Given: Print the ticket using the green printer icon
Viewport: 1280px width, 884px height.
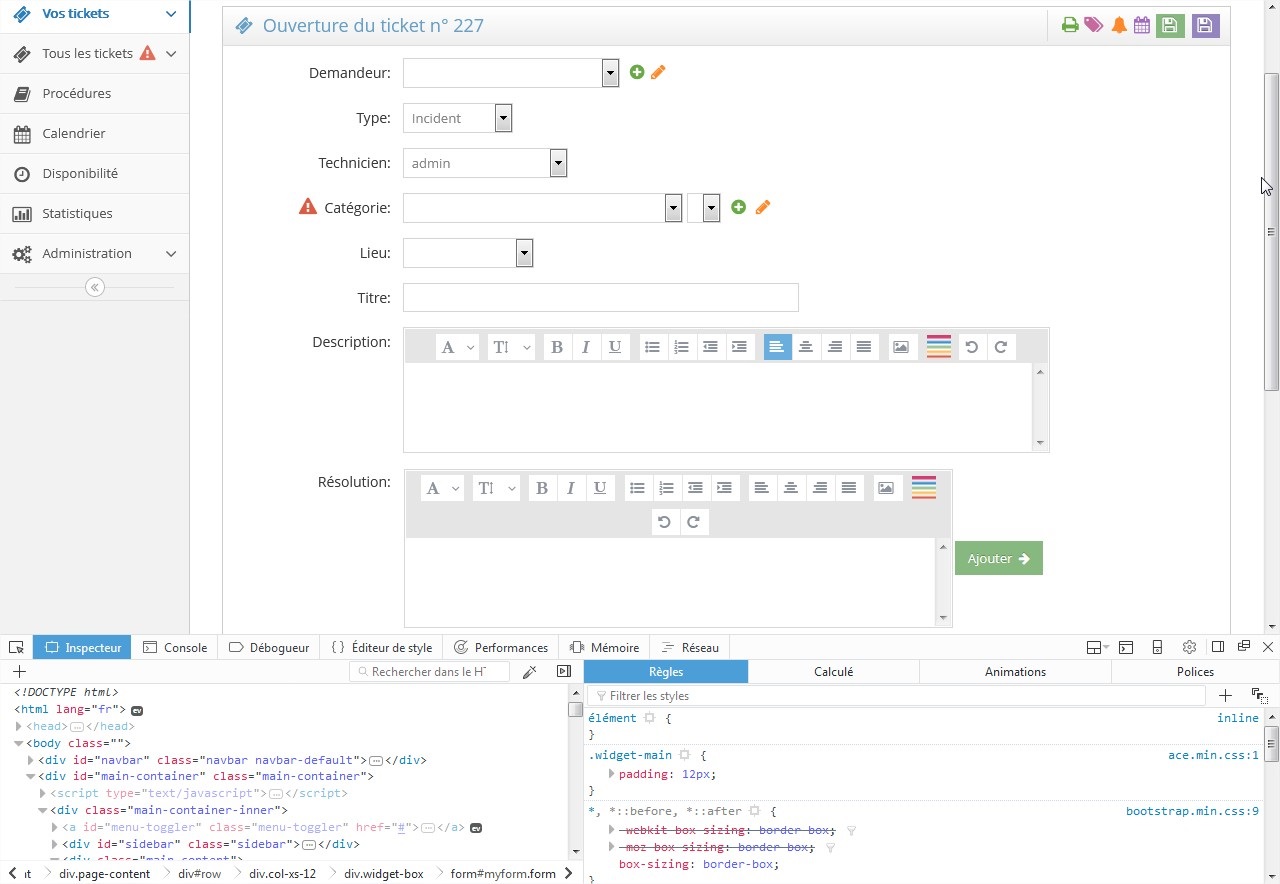Looking at the screenshot, I should pos(1070,25).
